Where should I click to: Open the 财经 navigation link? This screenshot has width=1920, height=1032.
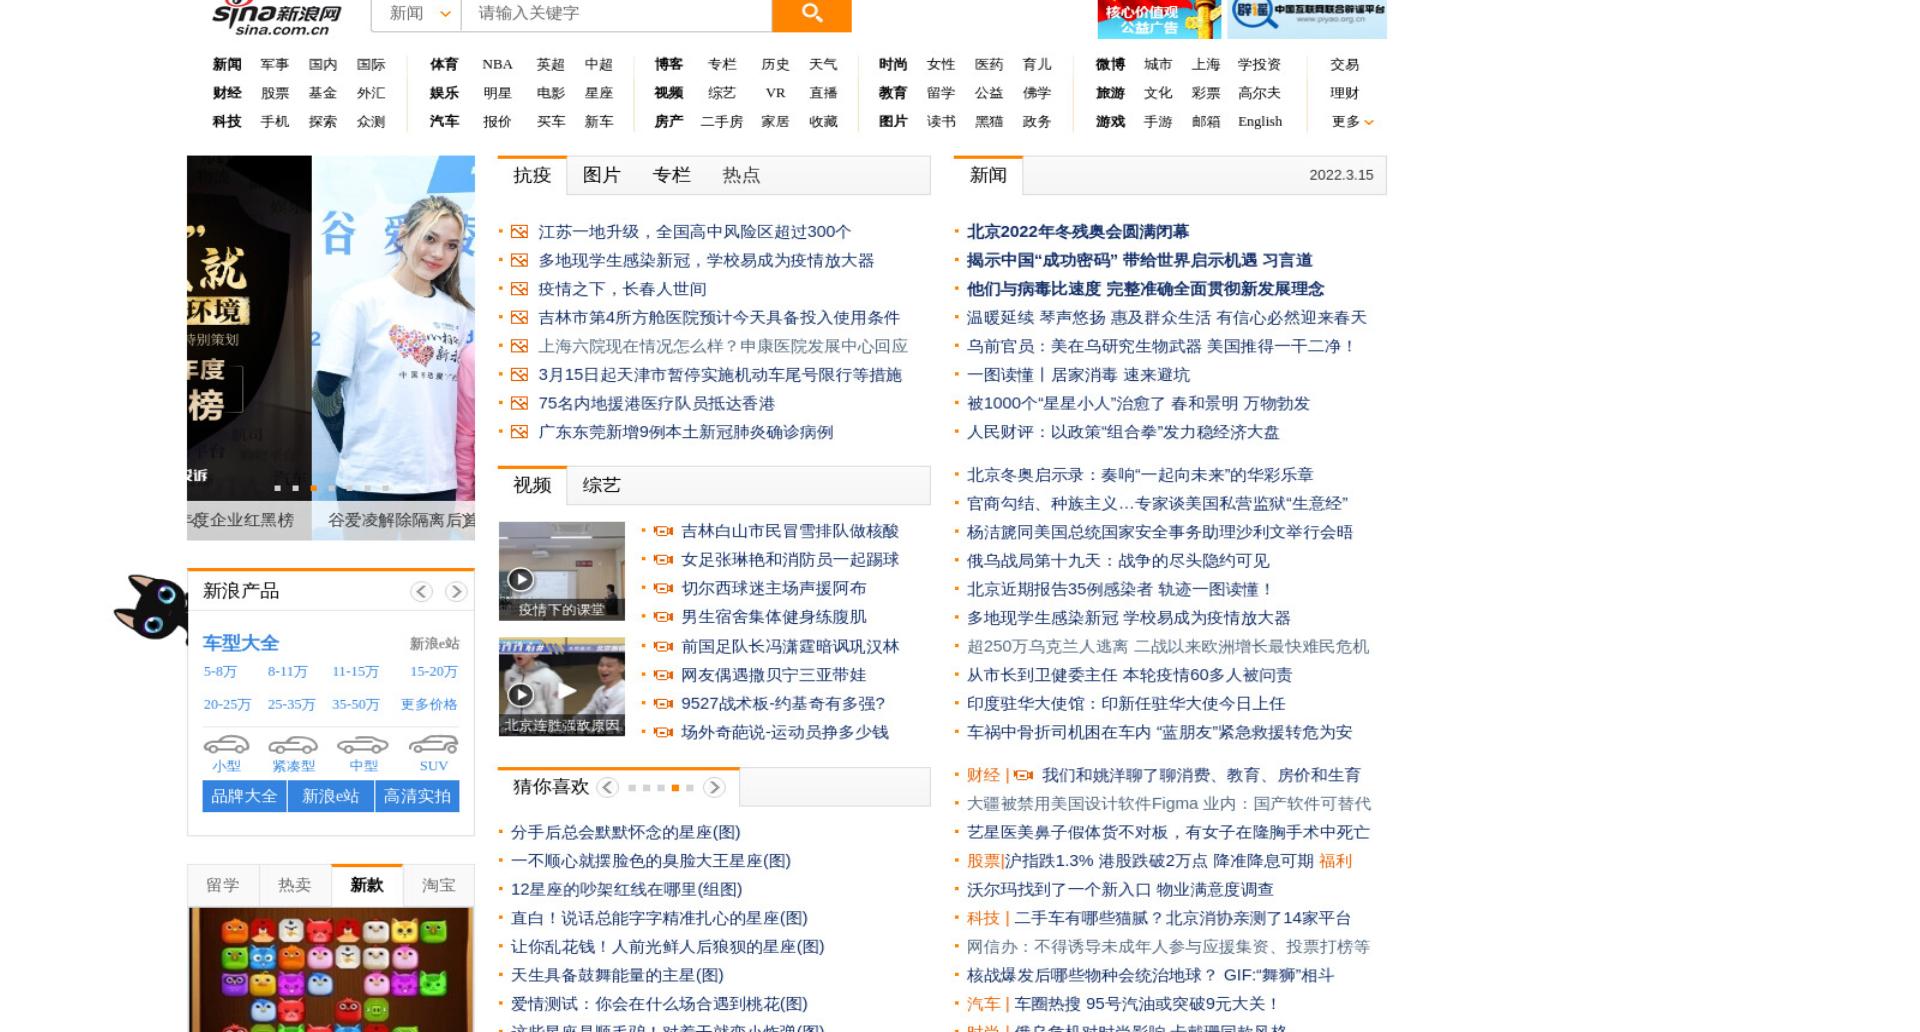[x=227, y=93]
